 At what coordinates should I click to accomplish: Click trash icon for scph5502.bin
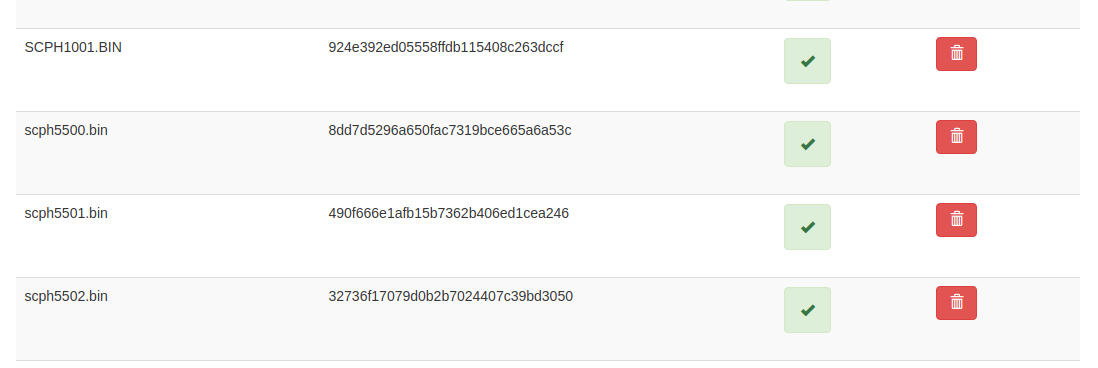pos(956,303)
